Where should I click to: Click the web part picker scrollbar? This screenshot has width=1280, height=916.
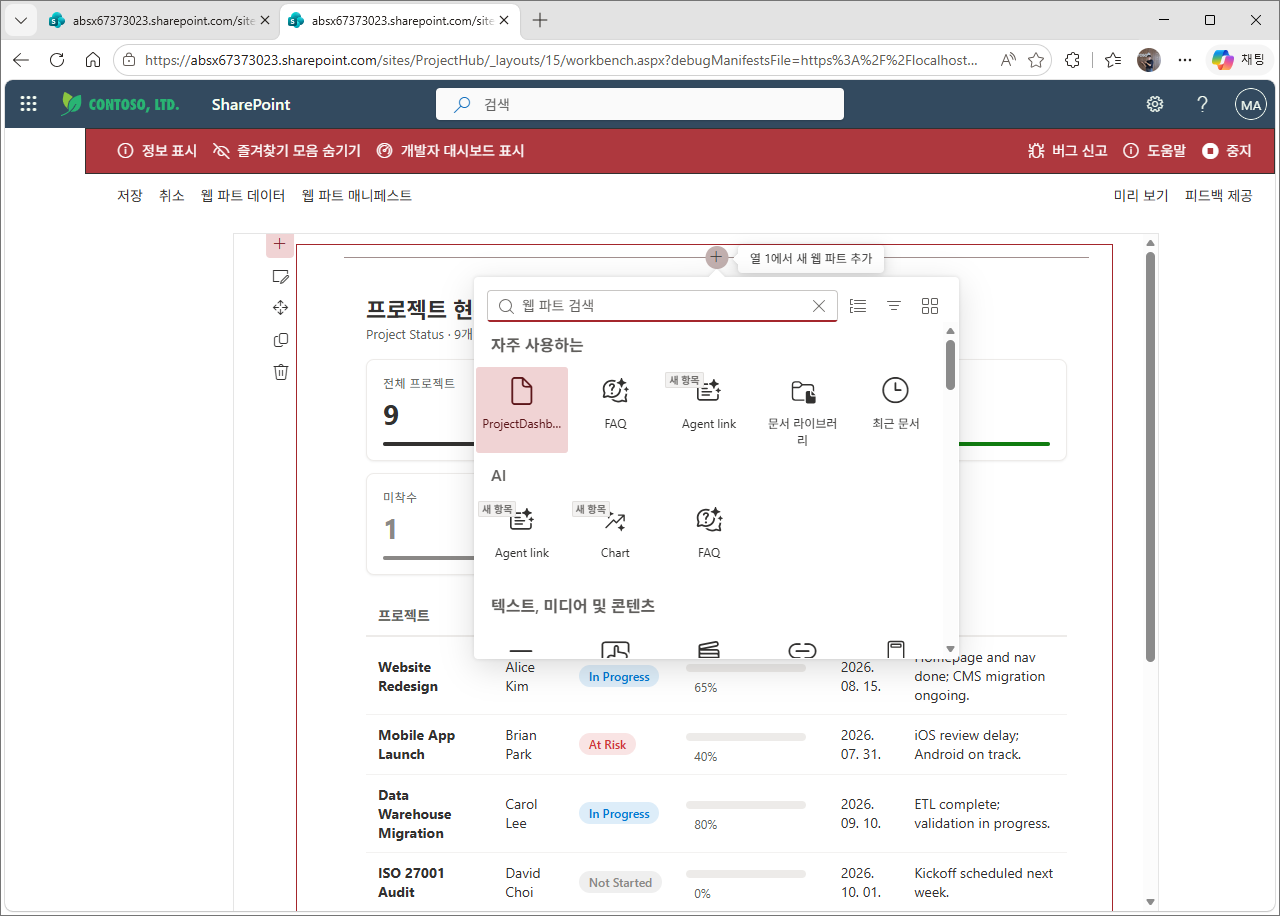click(950, 364)
